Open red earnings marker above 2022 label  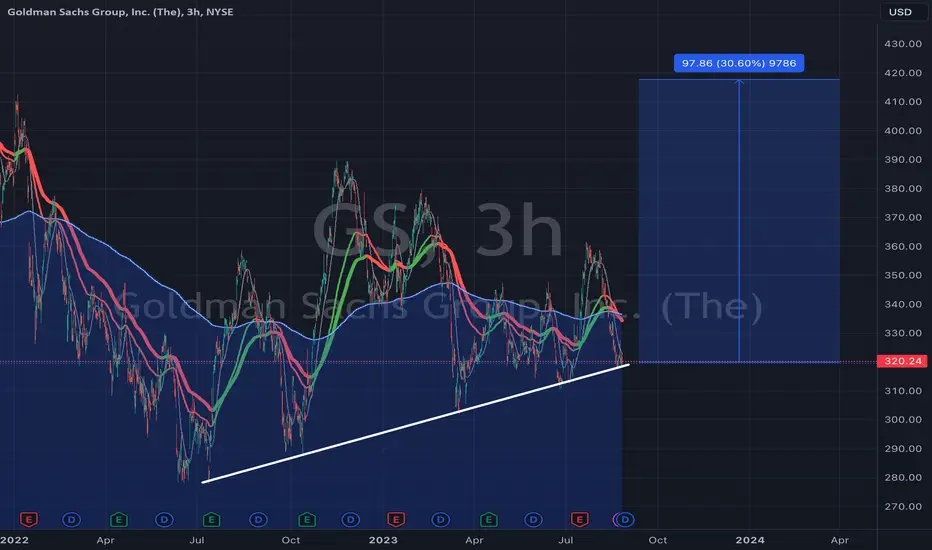[x=29, y=520]
